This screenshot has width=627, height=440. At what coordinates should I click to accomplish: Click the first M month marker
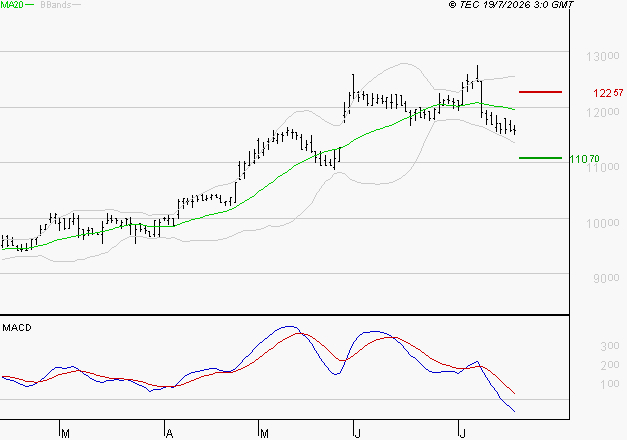[66, 434]
